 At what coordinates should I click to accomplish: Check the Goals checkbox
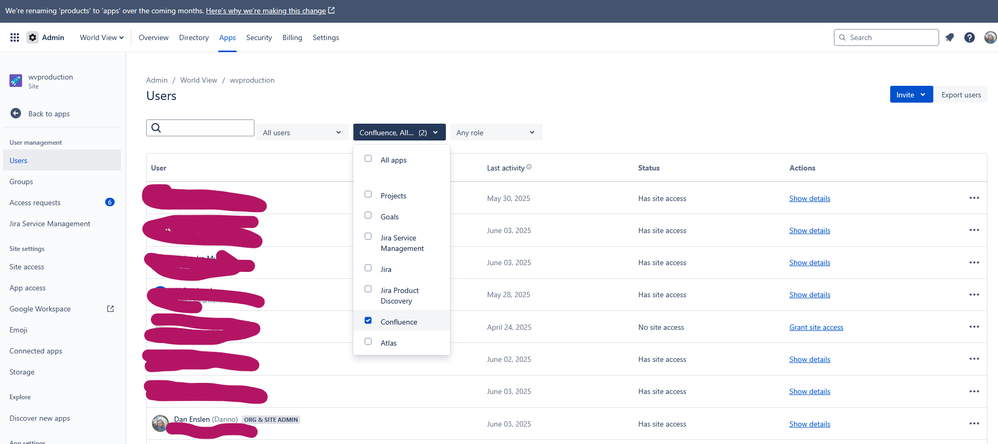coord(368,215)
